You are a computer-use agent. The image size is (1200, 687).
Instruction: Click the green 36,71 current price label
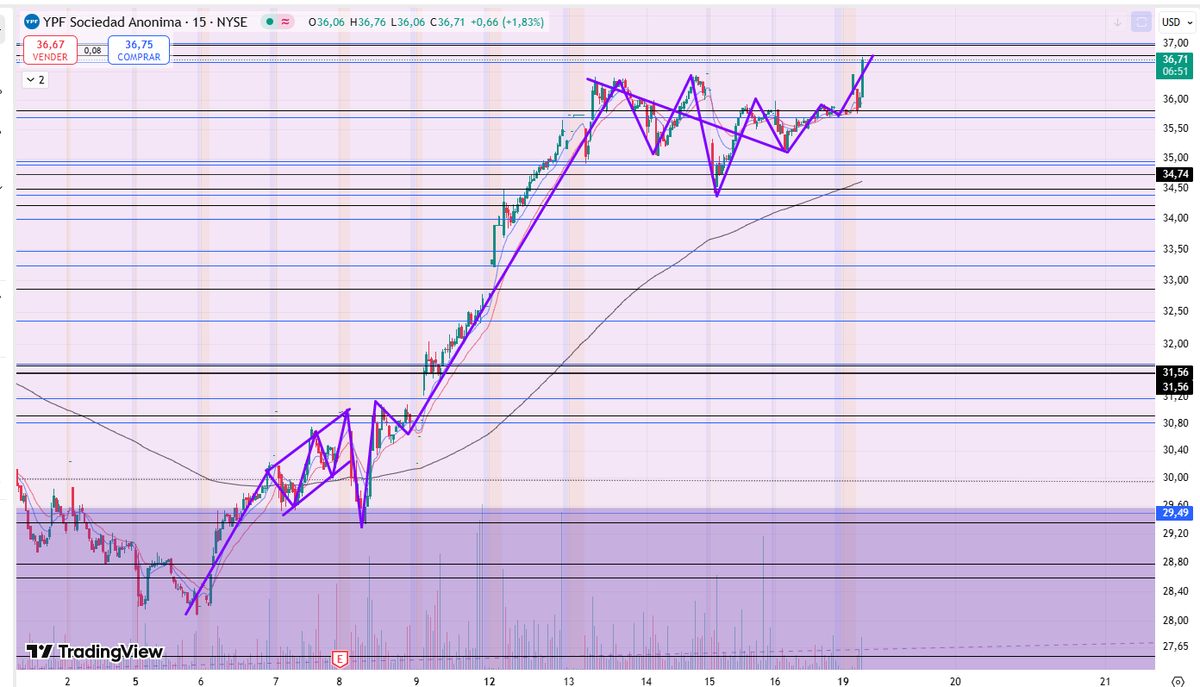click(1175, 65)
